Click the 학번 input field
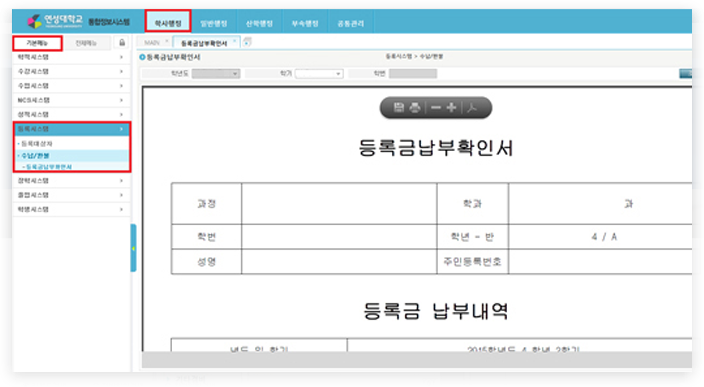The image size is (704, 387). (x=413, y=74)
